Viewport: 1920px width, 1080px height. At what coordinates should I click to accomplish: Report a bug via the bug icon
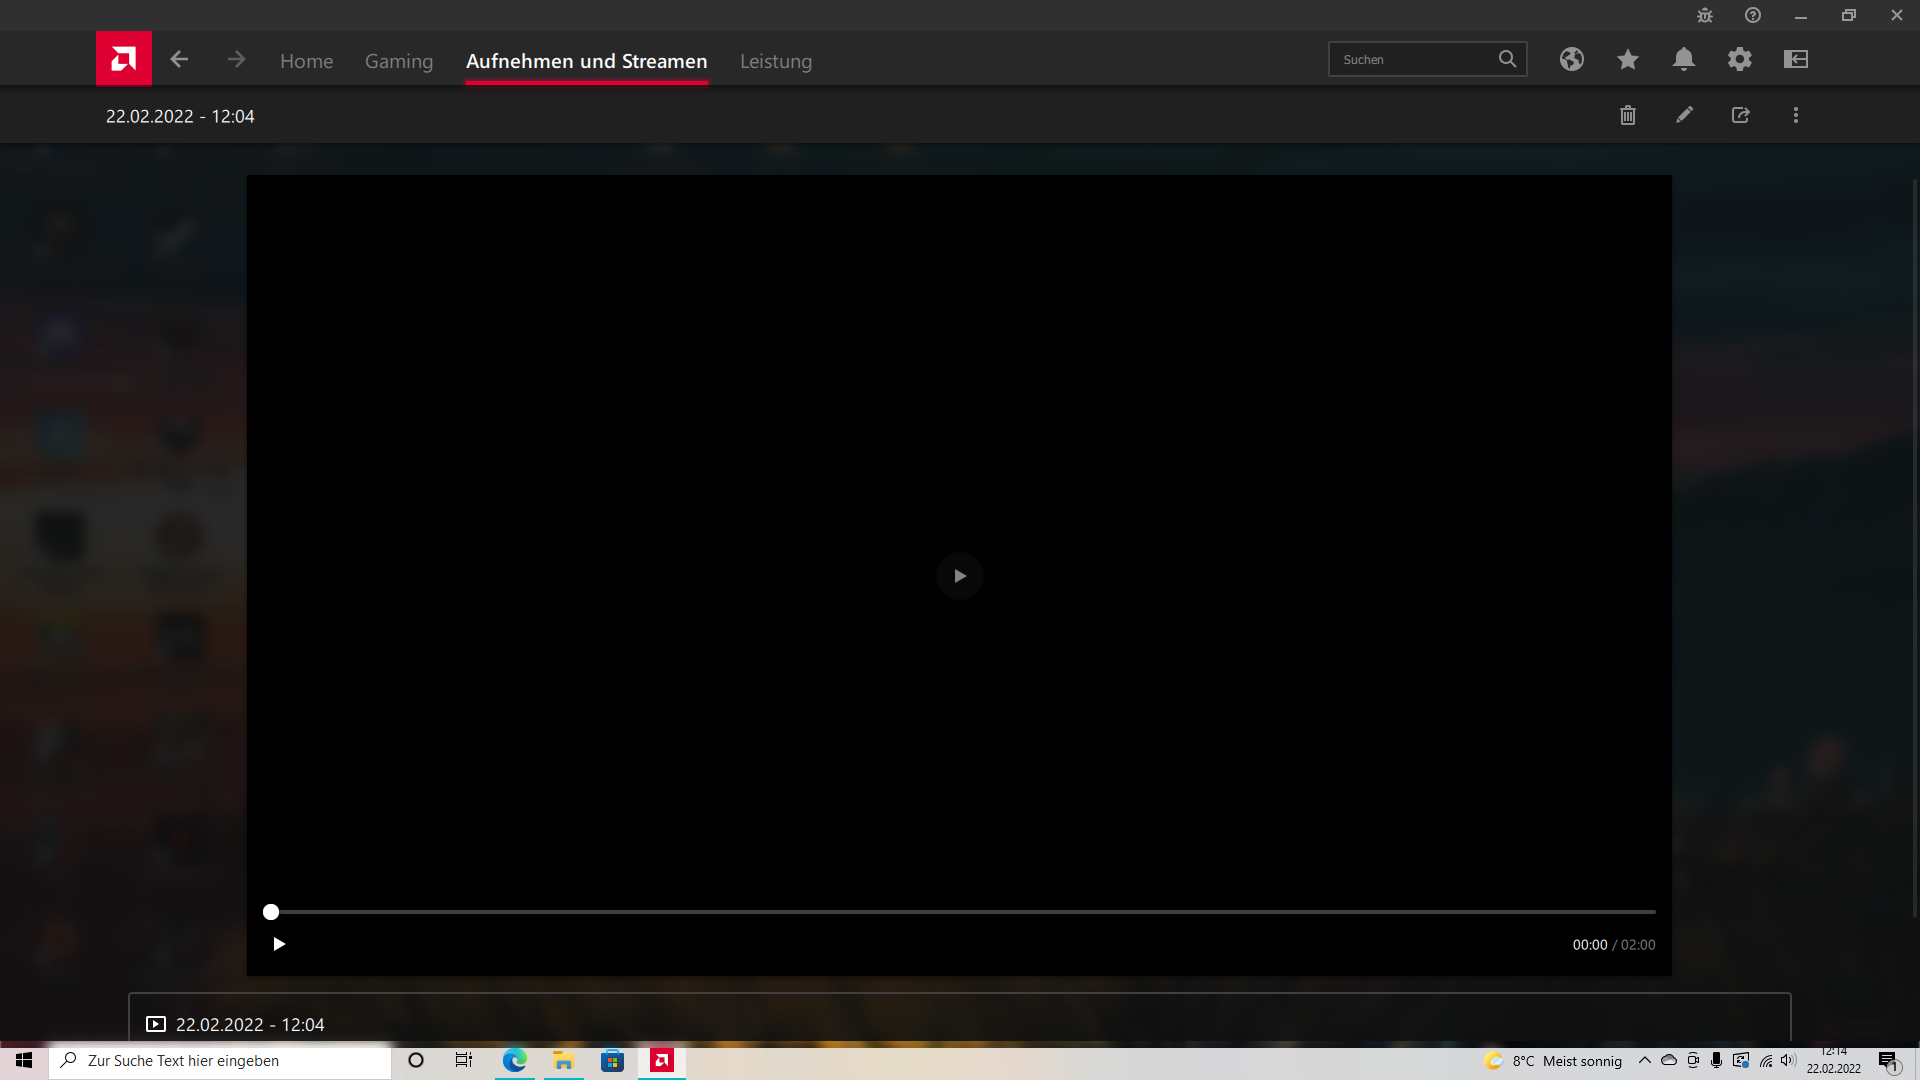(1705, 15)
